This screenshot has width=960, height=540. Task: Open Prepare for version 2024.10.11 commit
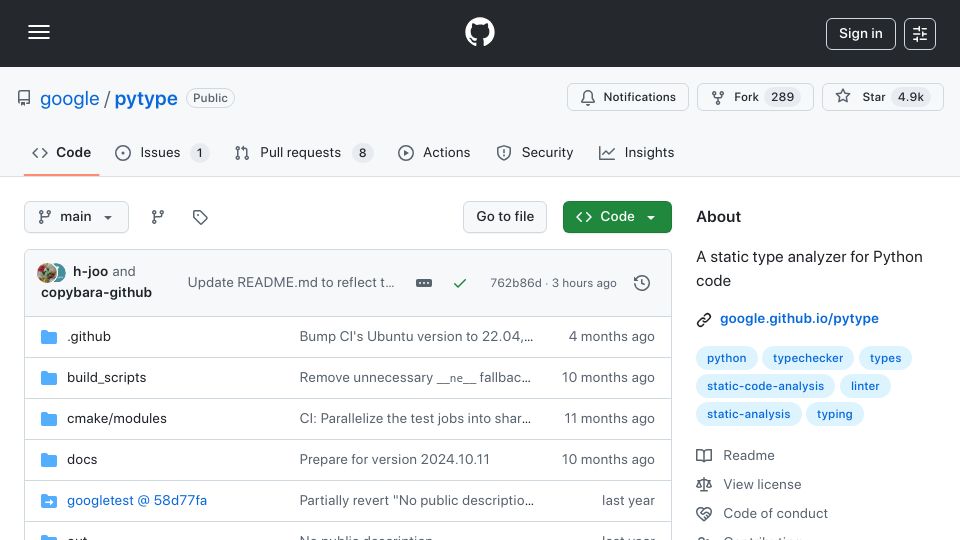tap(394, 460)
